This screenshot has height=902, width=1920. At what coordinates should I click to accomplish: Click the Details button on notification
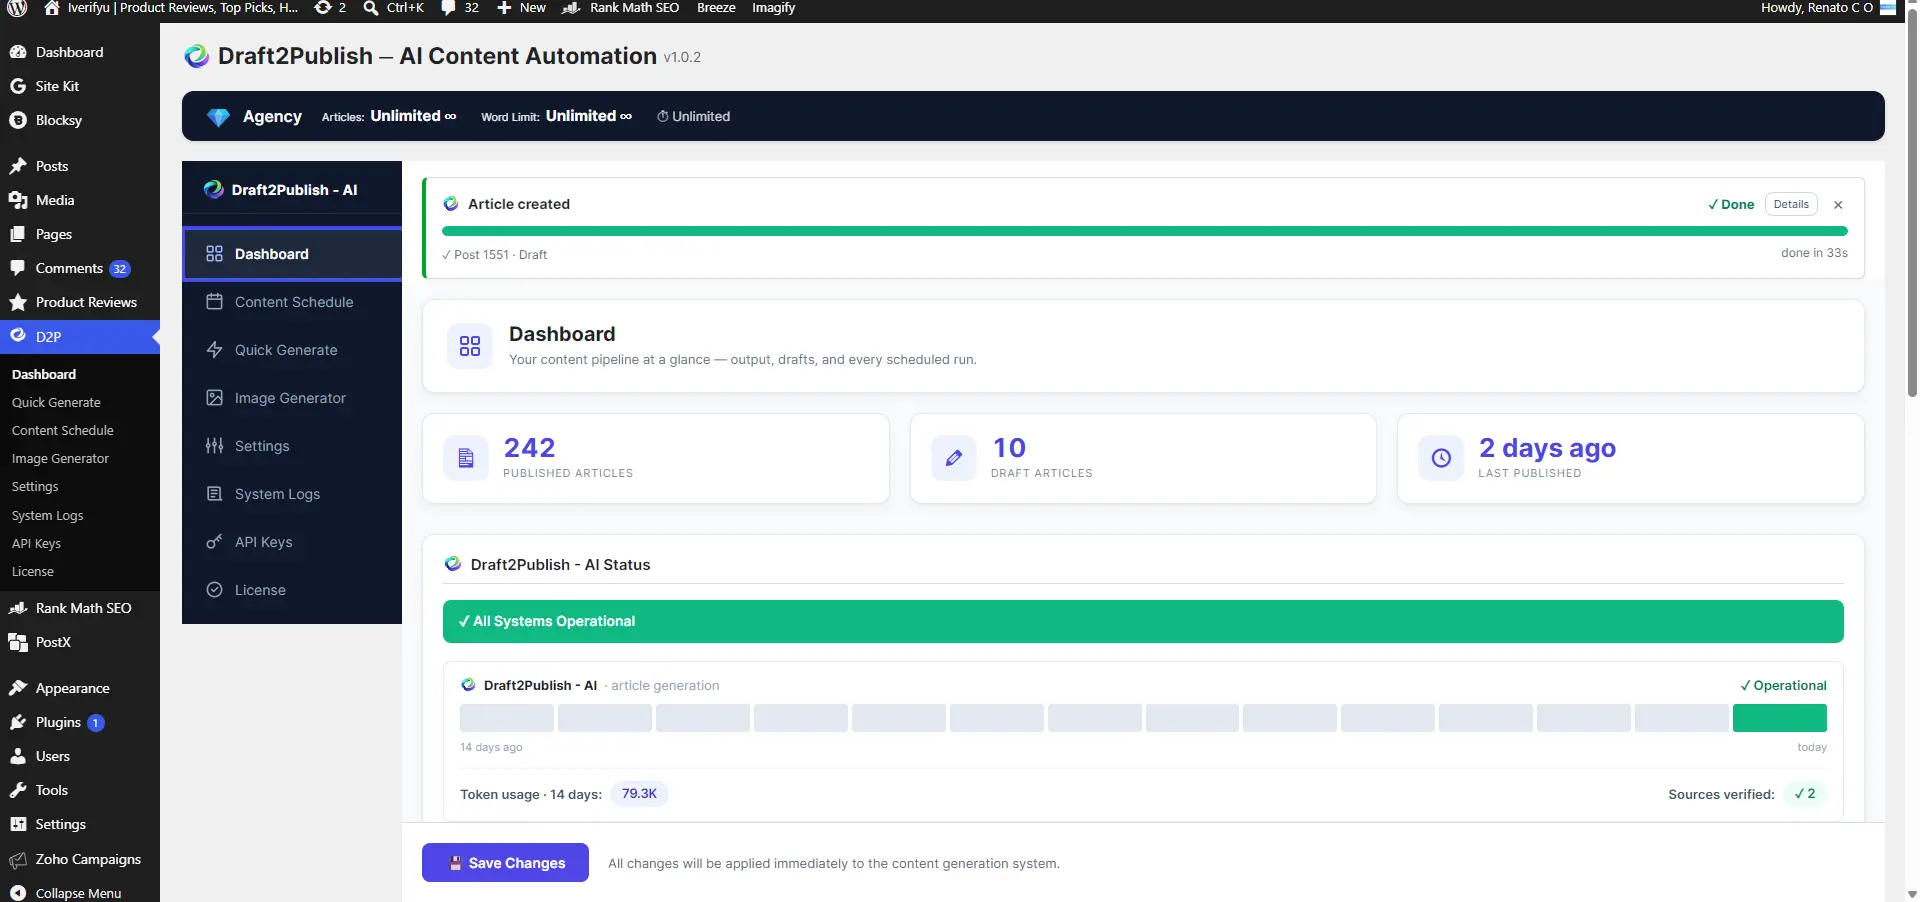[x=1791, y=204]
